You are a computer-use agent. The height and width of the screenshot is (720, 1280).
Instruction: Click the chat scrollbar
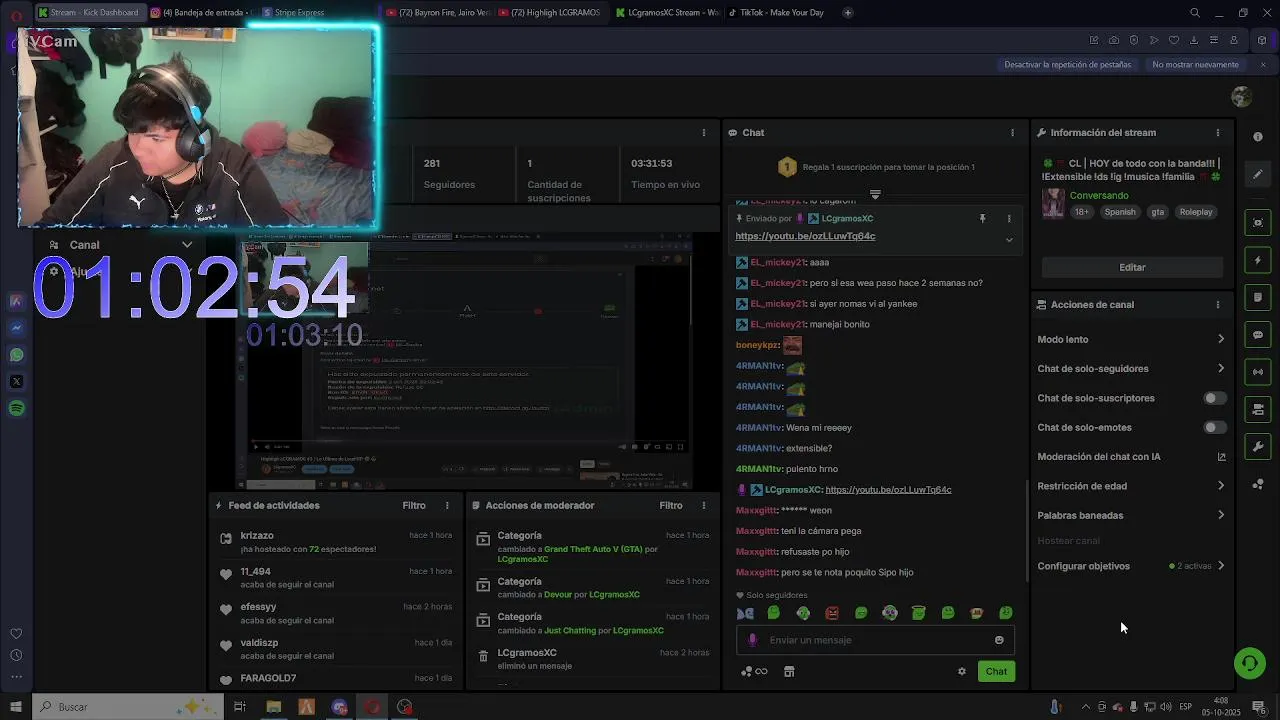click(x=1026, y=531)
